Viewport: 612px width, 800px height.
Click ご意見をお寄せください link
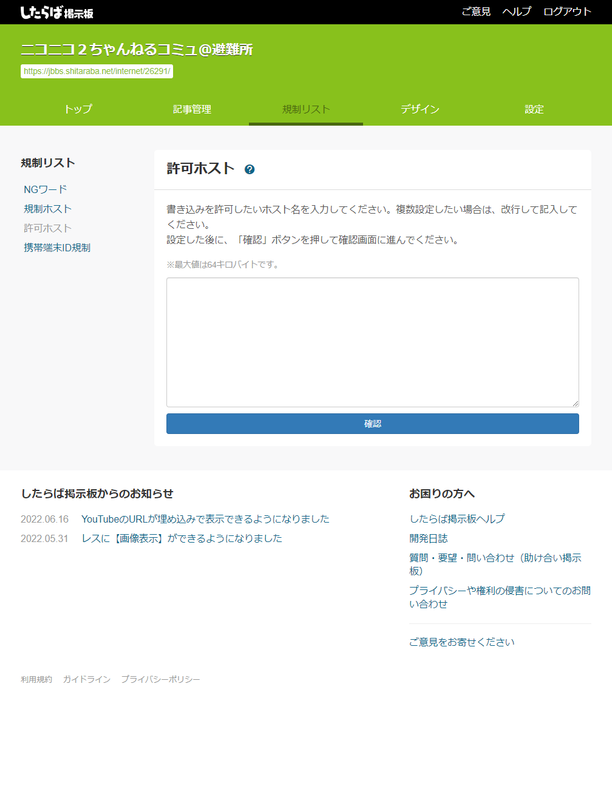pyautogui.click(x=462, y=642)
